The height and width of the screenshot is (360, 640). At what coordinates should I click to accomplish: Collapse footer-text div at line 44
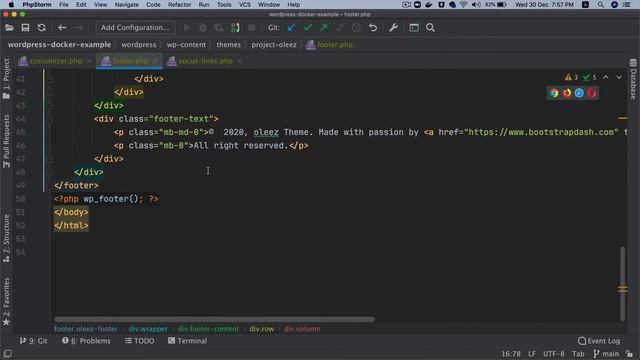[50, 119]
